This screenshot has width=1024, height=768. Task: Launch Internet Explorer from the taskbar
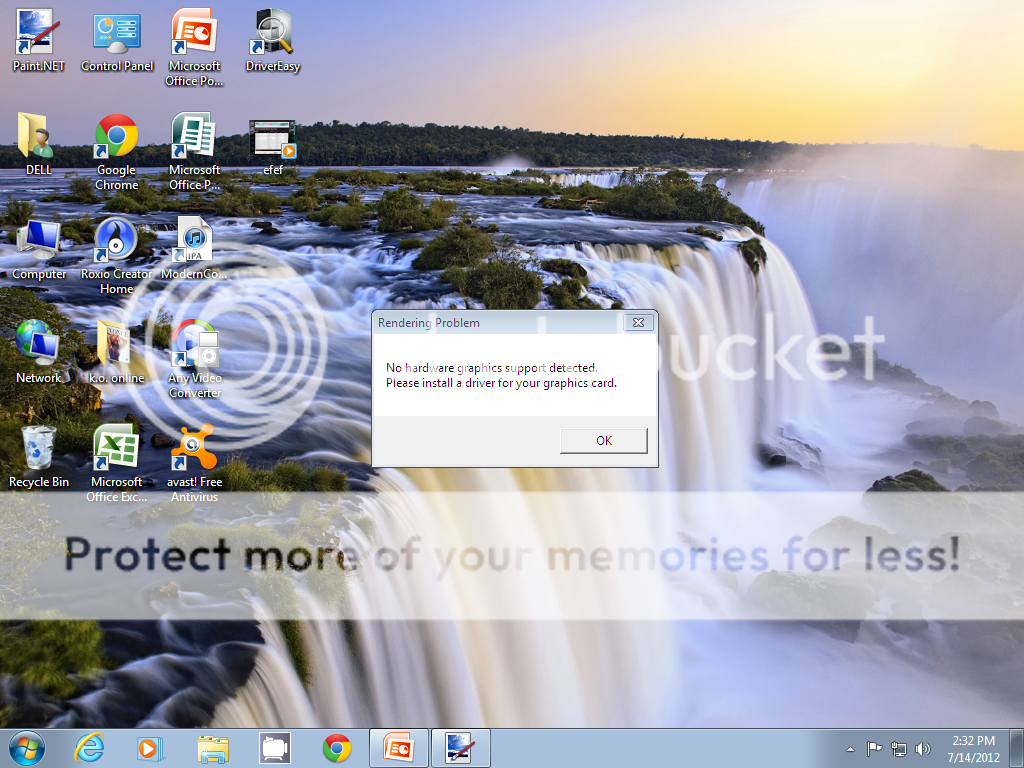[89, 747]
